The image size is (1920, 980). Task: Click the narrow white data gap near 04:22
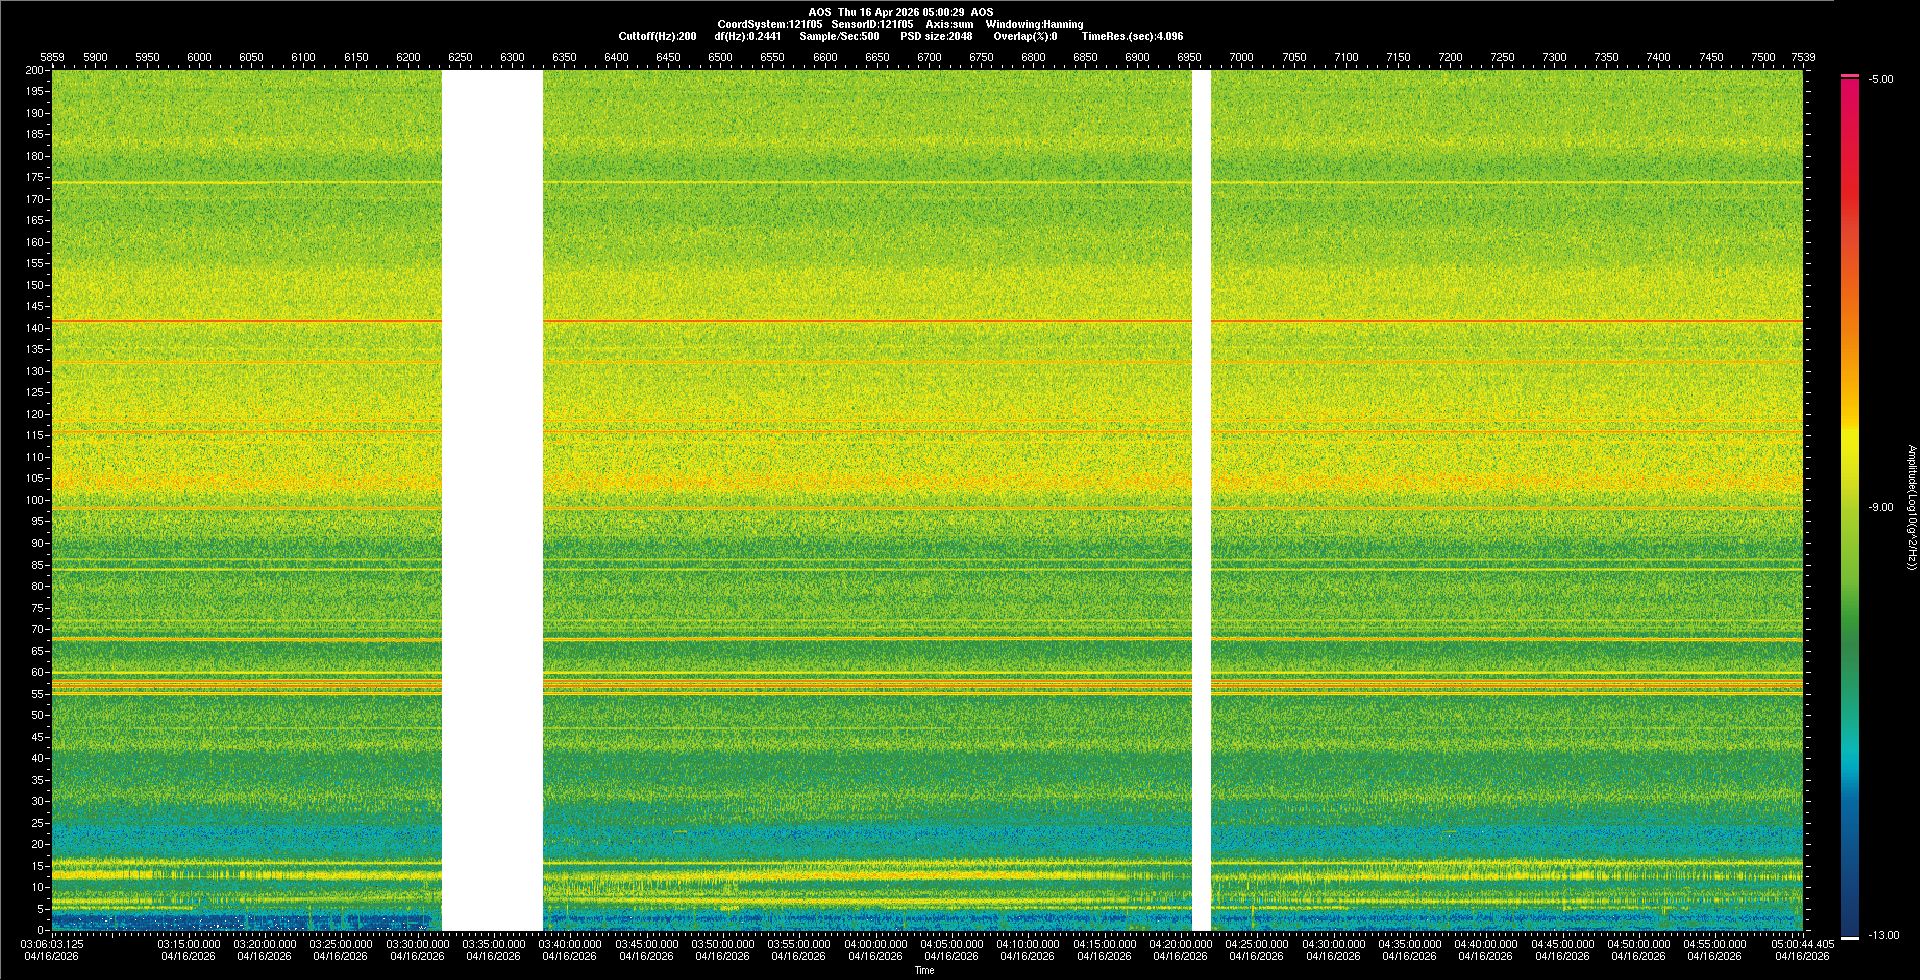pyautogui.click(x=1201, y=500)
